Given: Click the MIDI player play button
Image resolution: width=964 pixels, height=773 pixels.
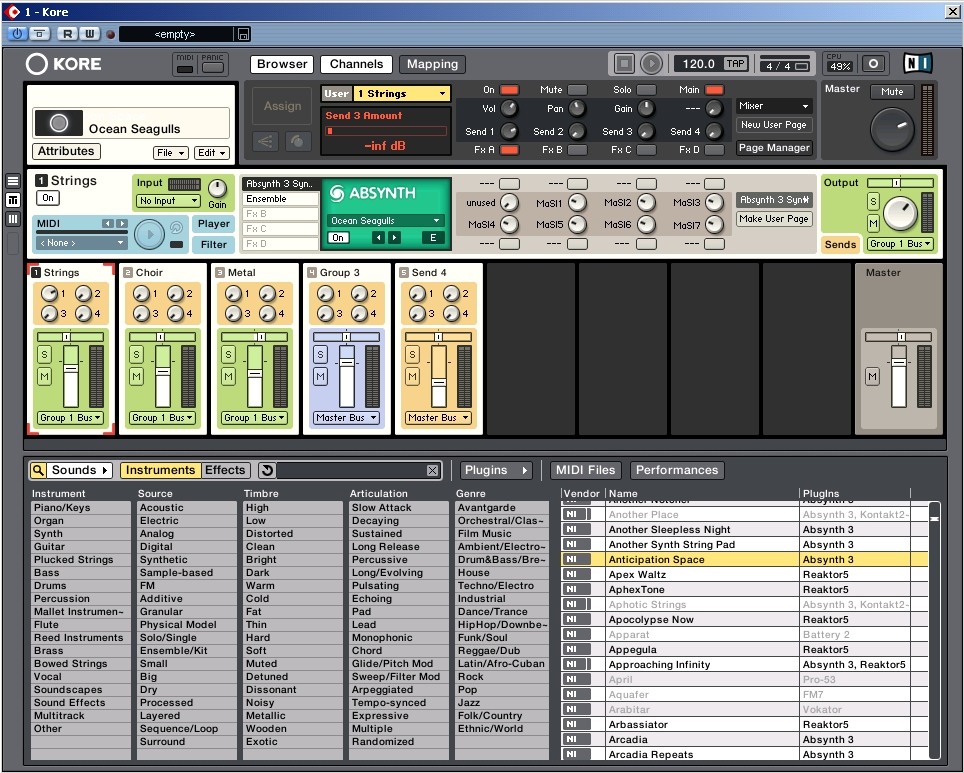Looking at the screenshot, I should pyautogui.click(x=149, y=234).
